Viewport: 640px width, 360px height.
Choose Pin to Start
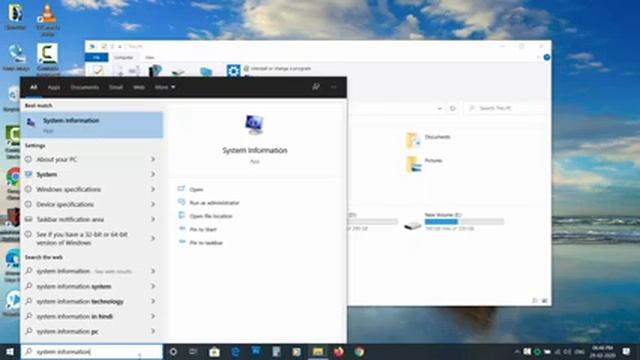[202, 229]
